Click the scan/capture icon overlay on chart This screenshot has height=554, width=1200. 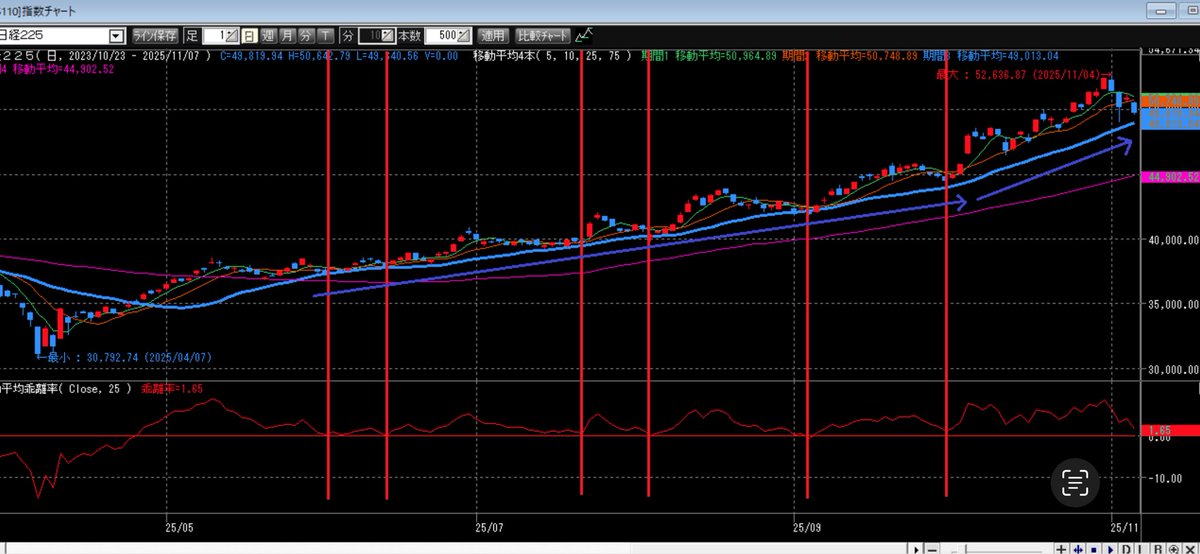[x=1075, y=483]
